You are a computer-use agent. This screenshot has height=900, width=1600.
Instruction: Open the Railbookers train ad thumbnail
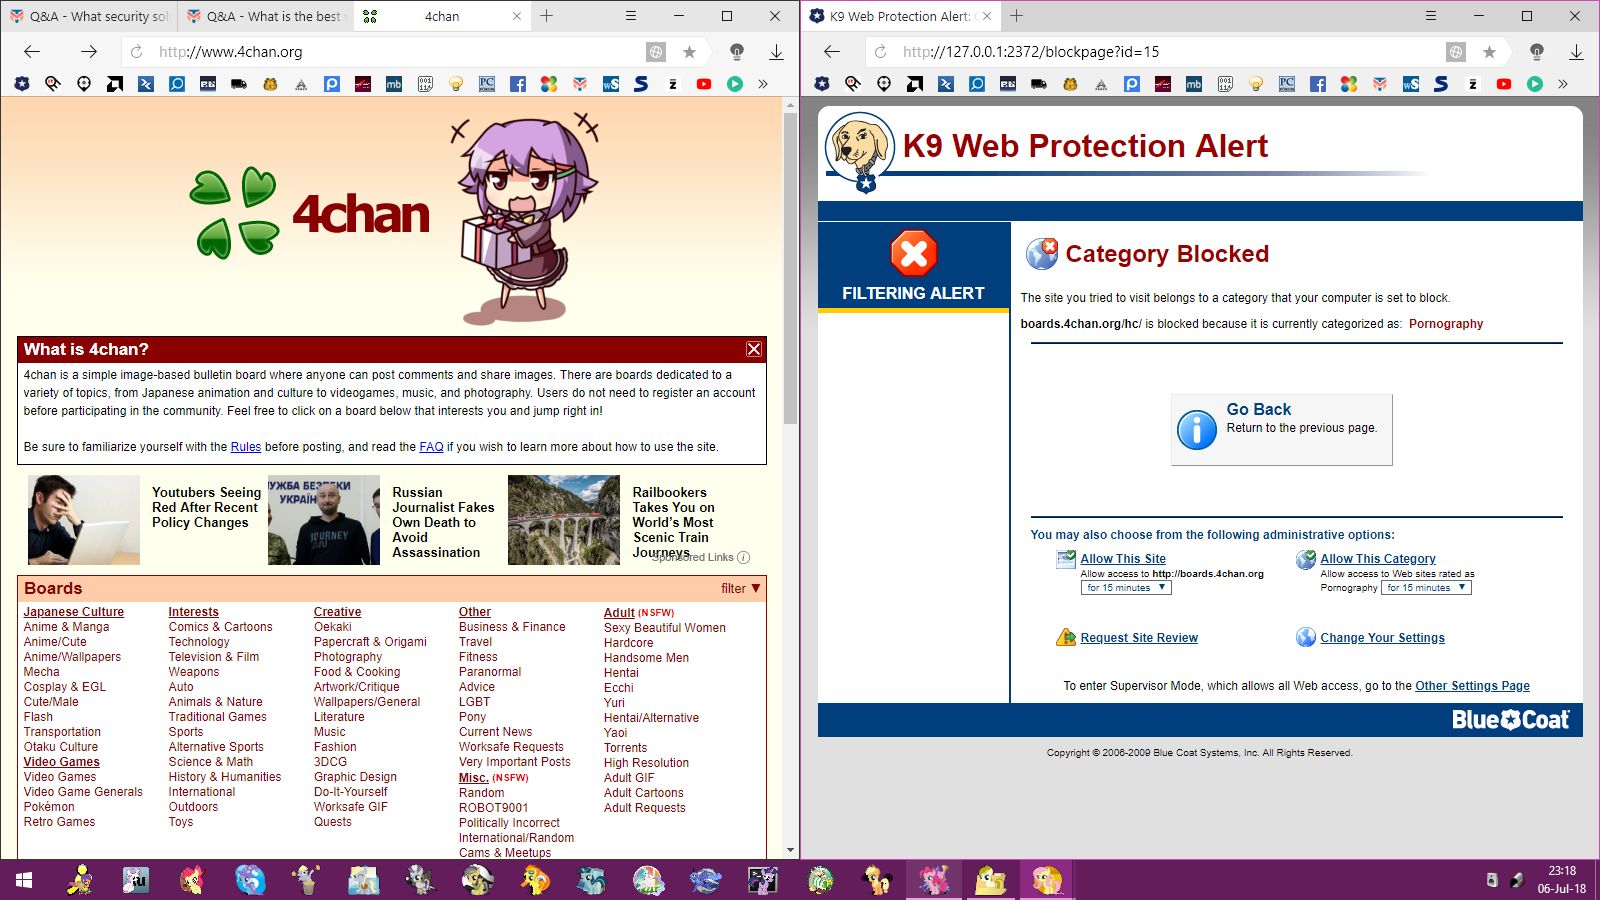click(564, 520)
